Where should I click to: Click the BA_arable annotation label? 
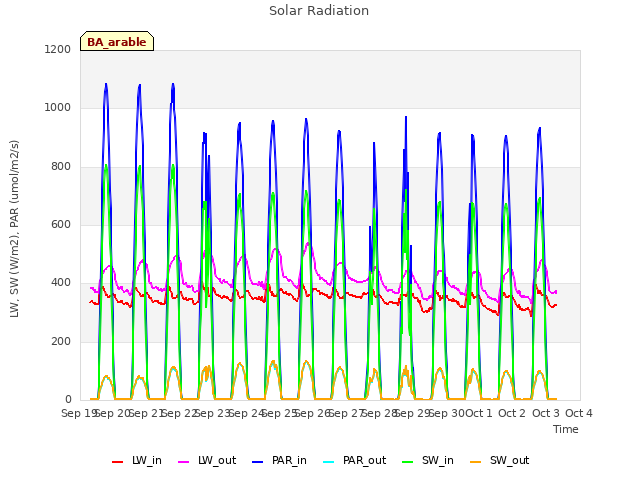click(x=117, y=42)
